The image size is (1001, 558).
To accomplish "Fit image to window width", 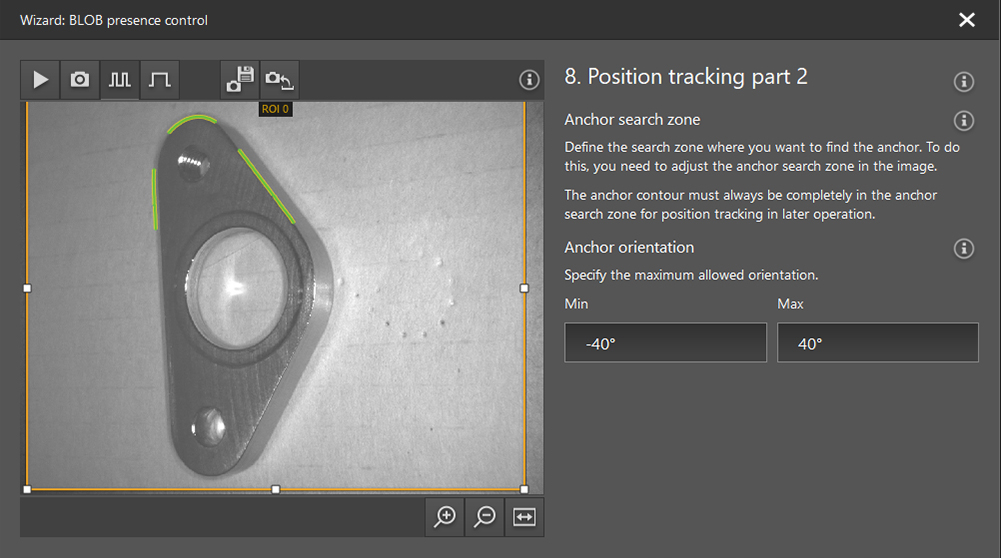I will coord(525,516).
